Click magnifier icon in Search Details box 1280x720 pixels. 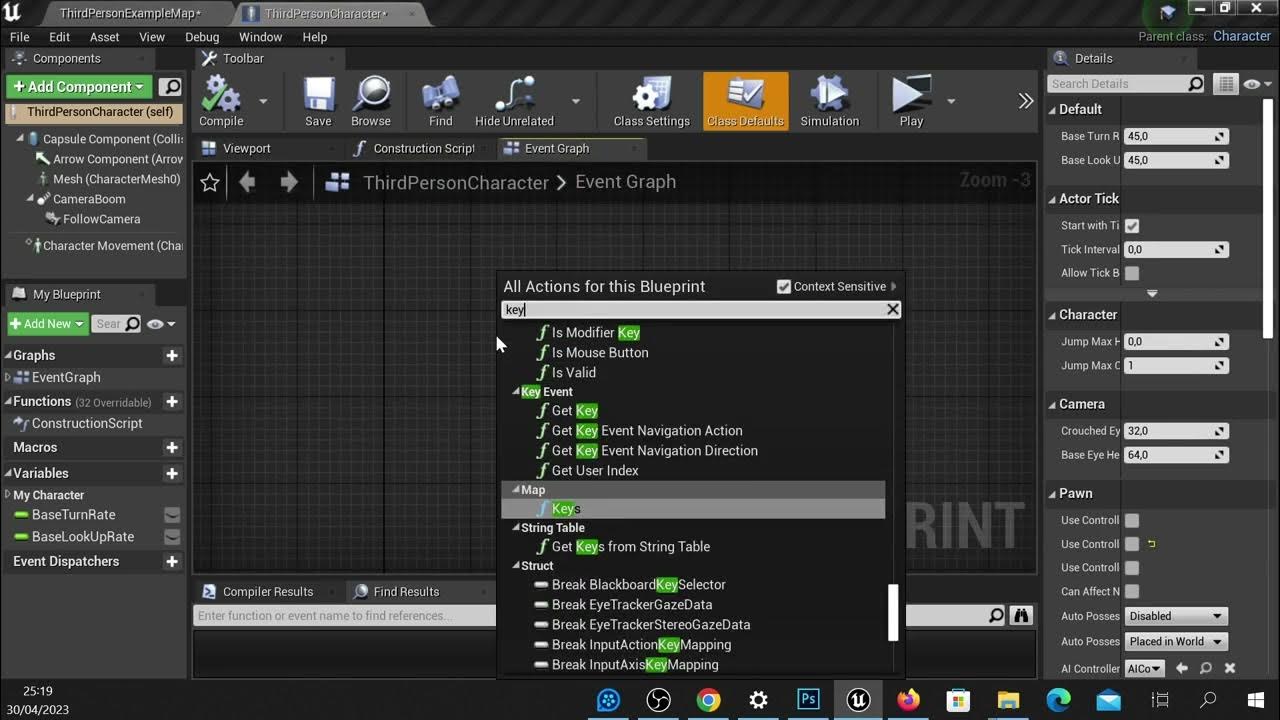pyautogui.click(x=1196, y=84)
